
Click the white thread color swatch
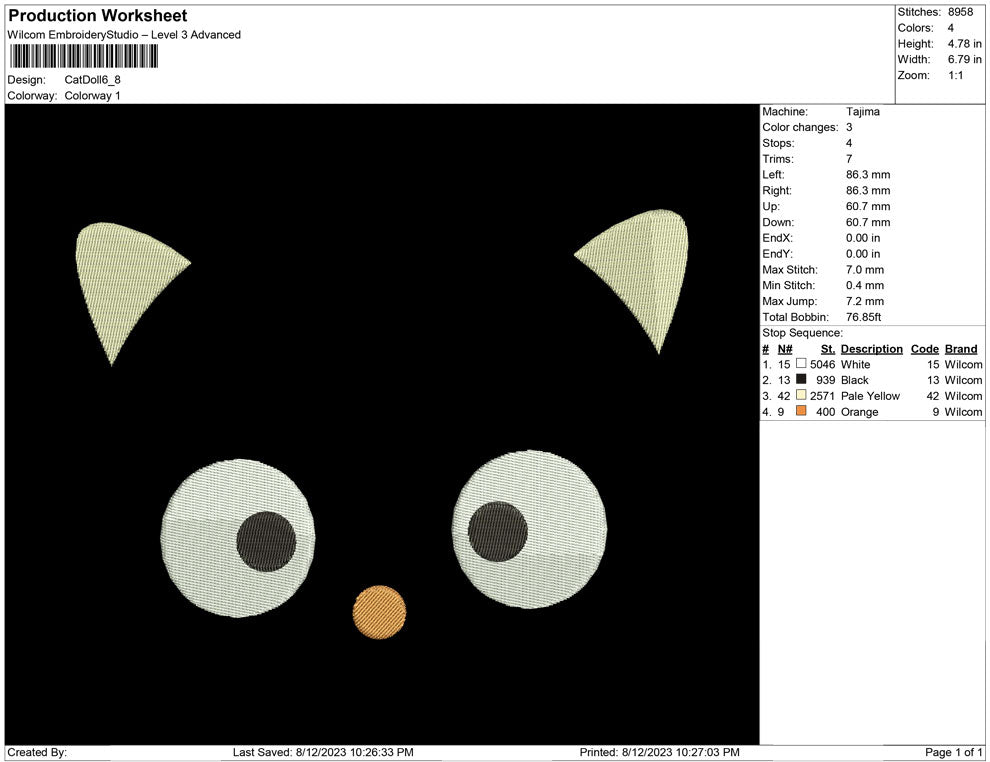pyautogui.click(x=801, y=364)
